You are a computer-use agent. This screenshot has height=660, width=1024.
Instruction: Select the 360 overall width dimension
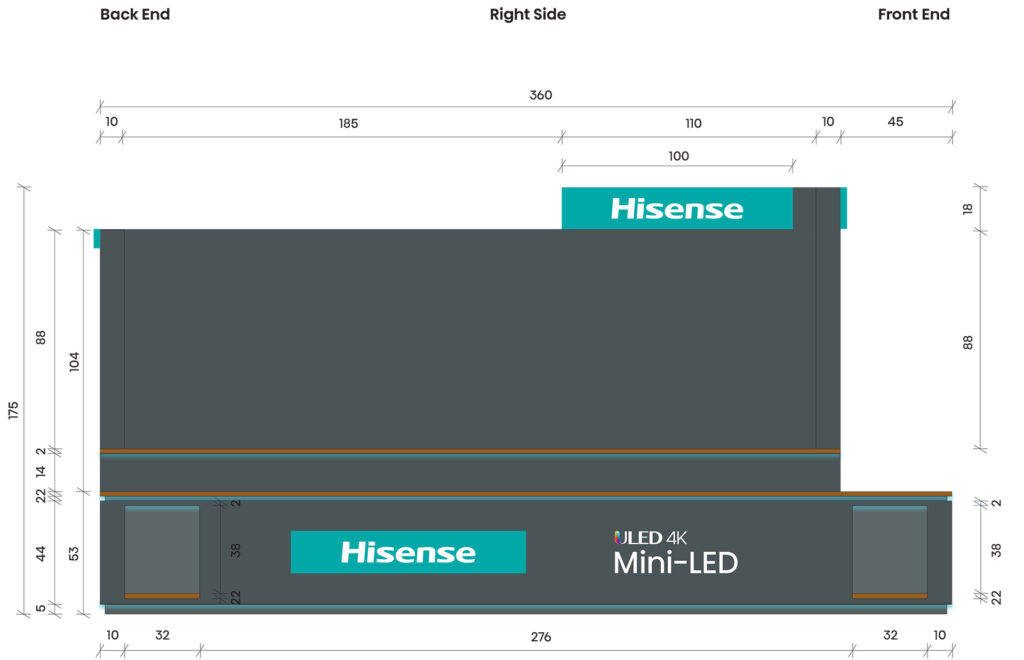tap(540, 95)
